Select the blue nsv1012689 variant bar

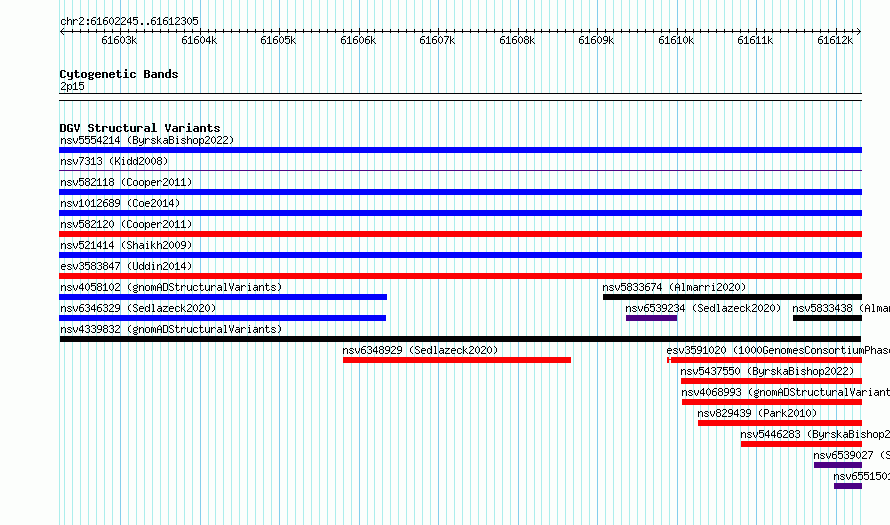(460, 213)
